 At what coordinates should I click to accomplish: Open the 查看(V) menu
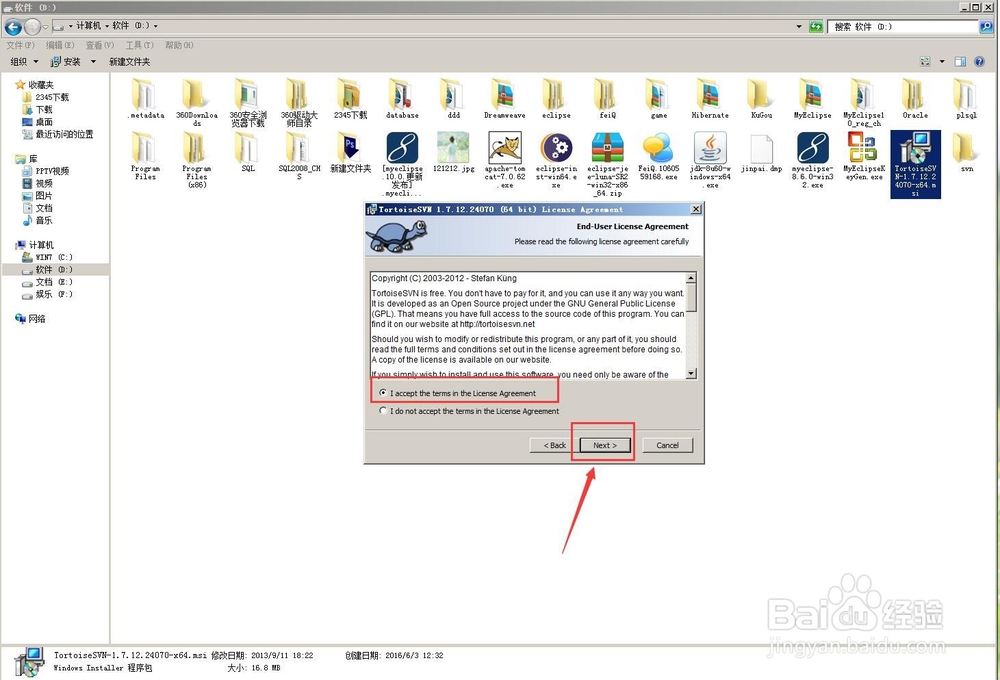(x=99, y=45)
